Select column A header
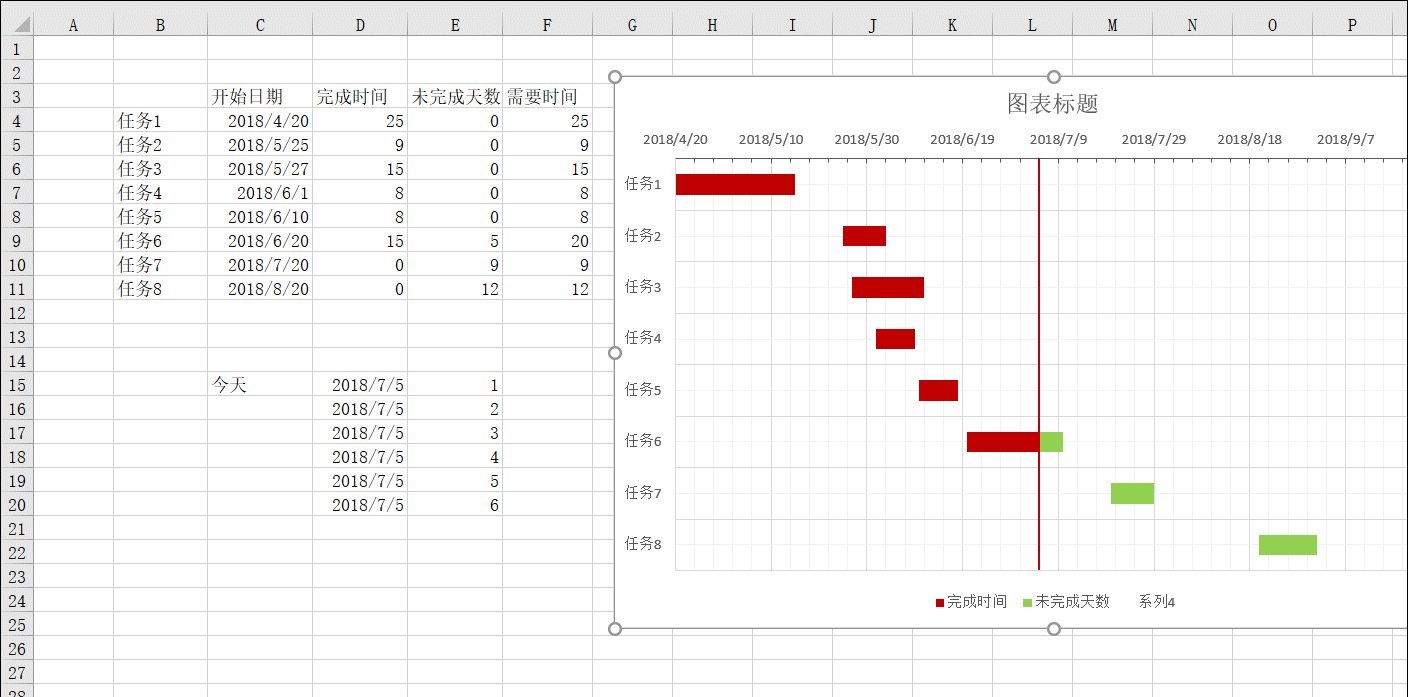Viewport: 1408px width, 697px height. point(73,25)
